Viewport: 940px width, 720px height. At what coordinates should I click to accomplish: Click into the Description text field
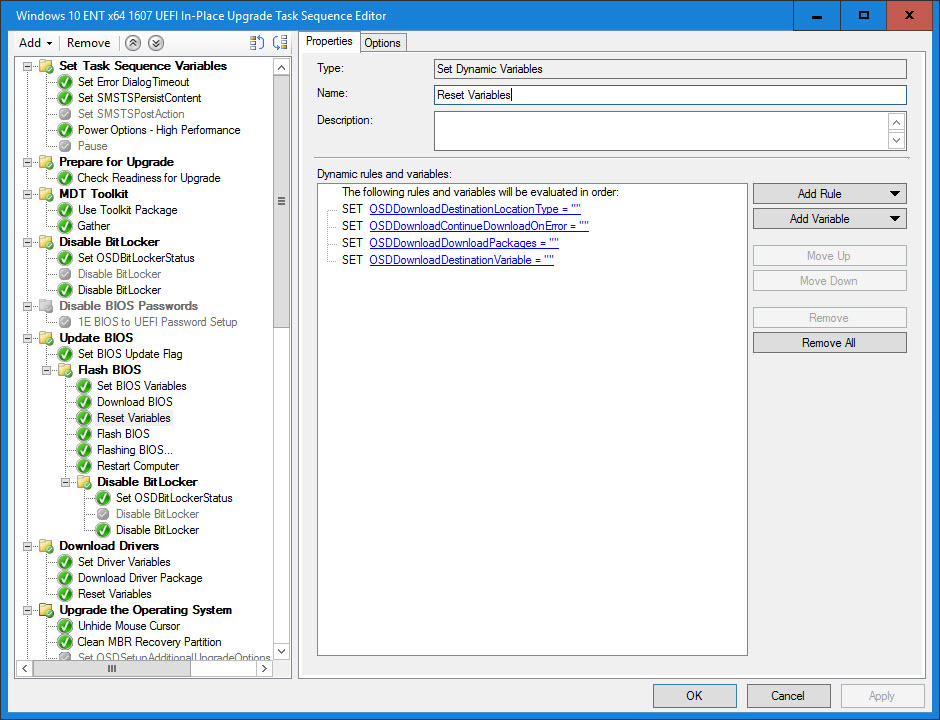tap(660, 131)
